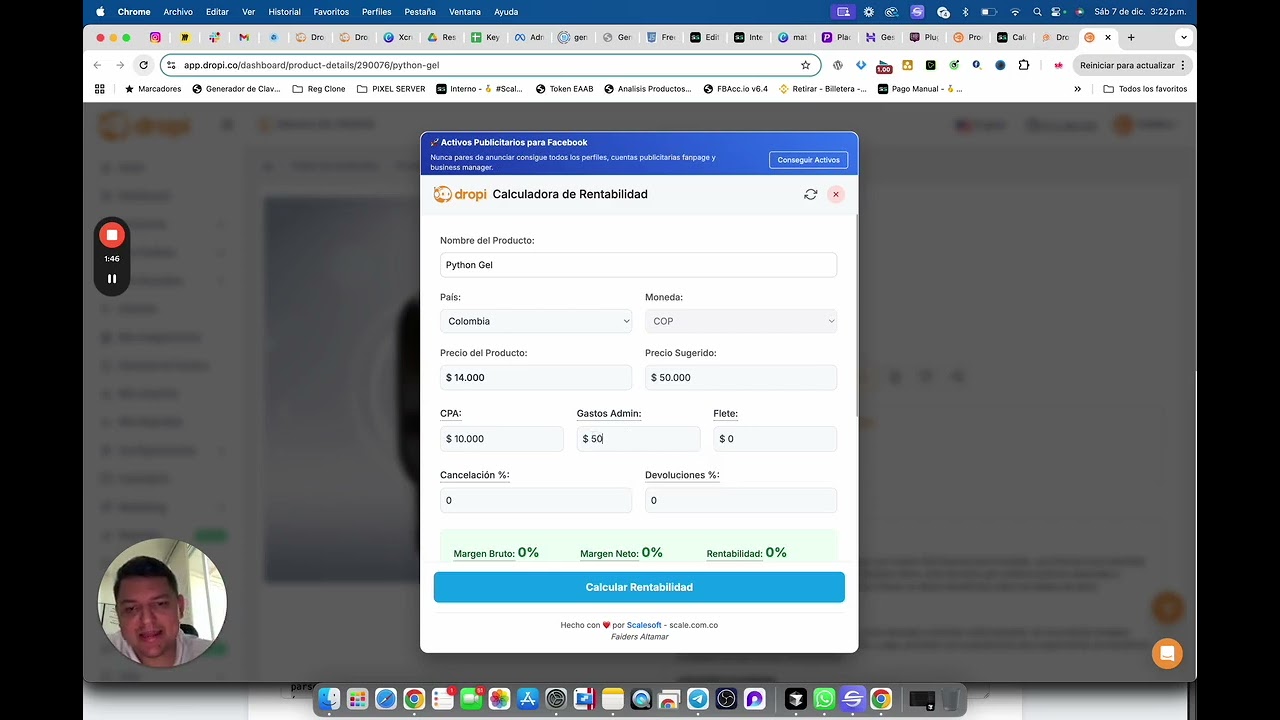This screenshot has width=1280, height=720.
Task: Switch to the Xcri browser tab
Action: tap(397, 37)
